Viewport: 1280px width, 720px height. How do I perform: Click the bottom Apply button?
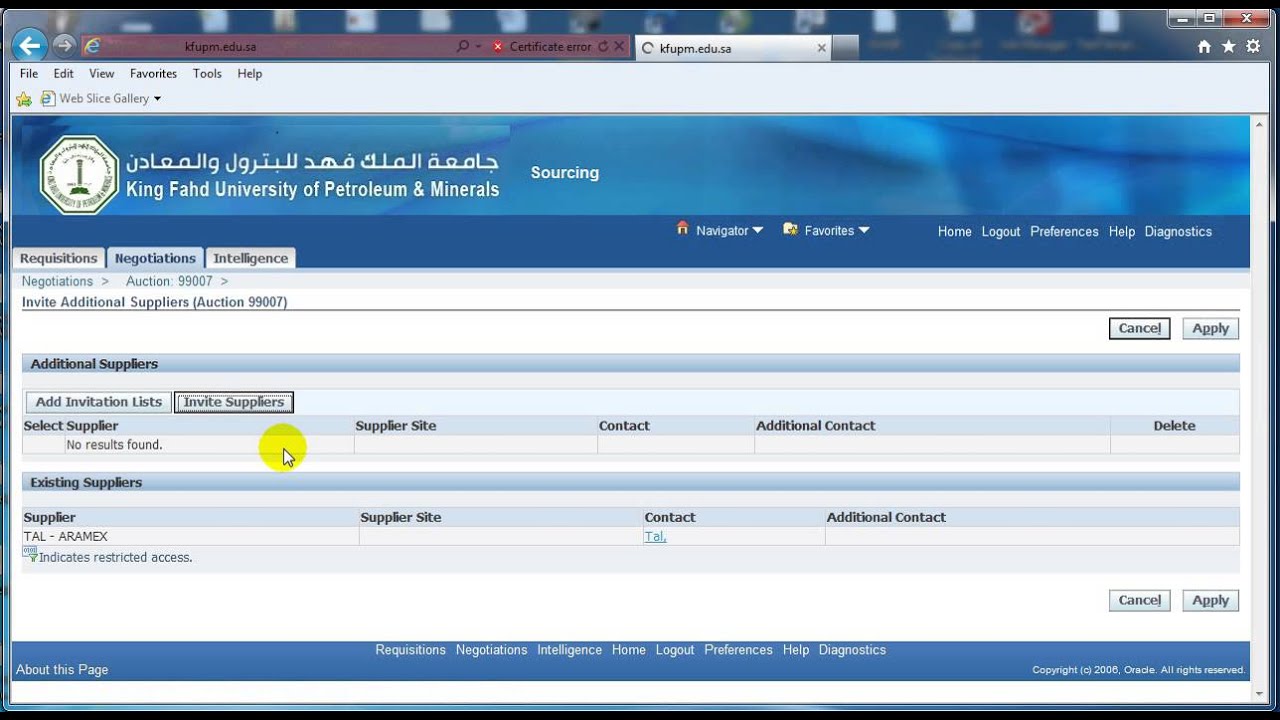point(1210,600)
